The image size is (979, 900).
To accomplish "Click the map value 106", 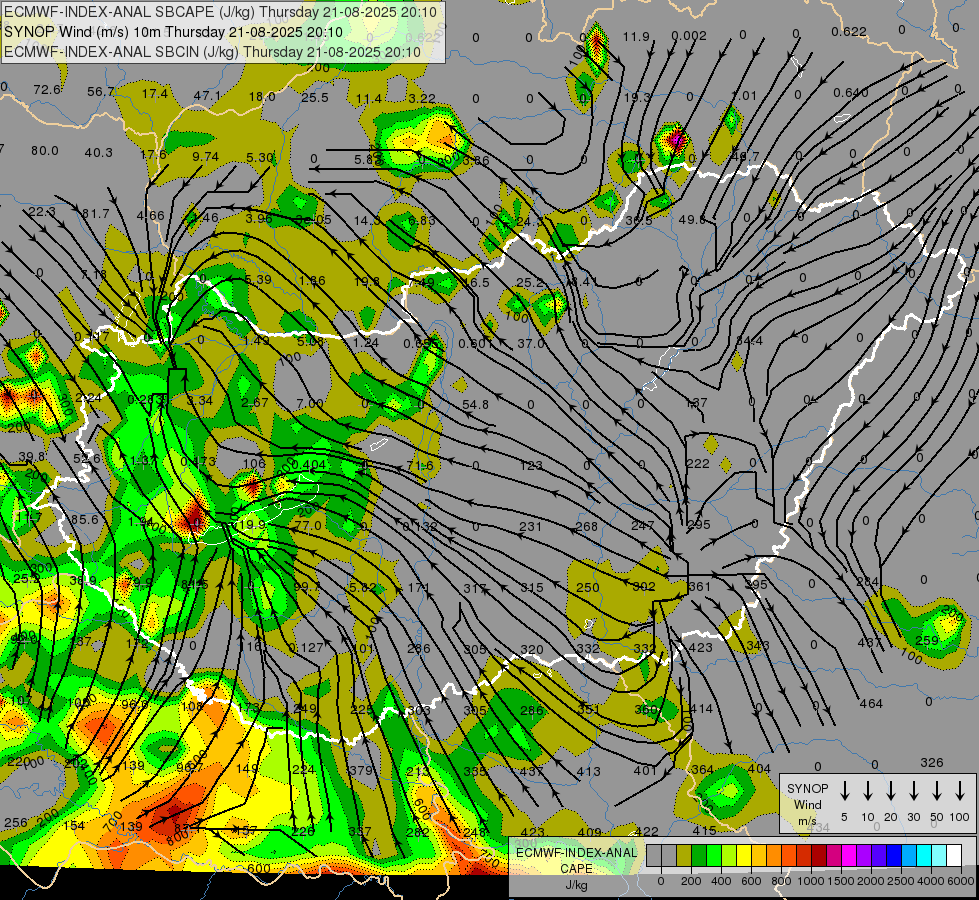I will pos(254,463).
